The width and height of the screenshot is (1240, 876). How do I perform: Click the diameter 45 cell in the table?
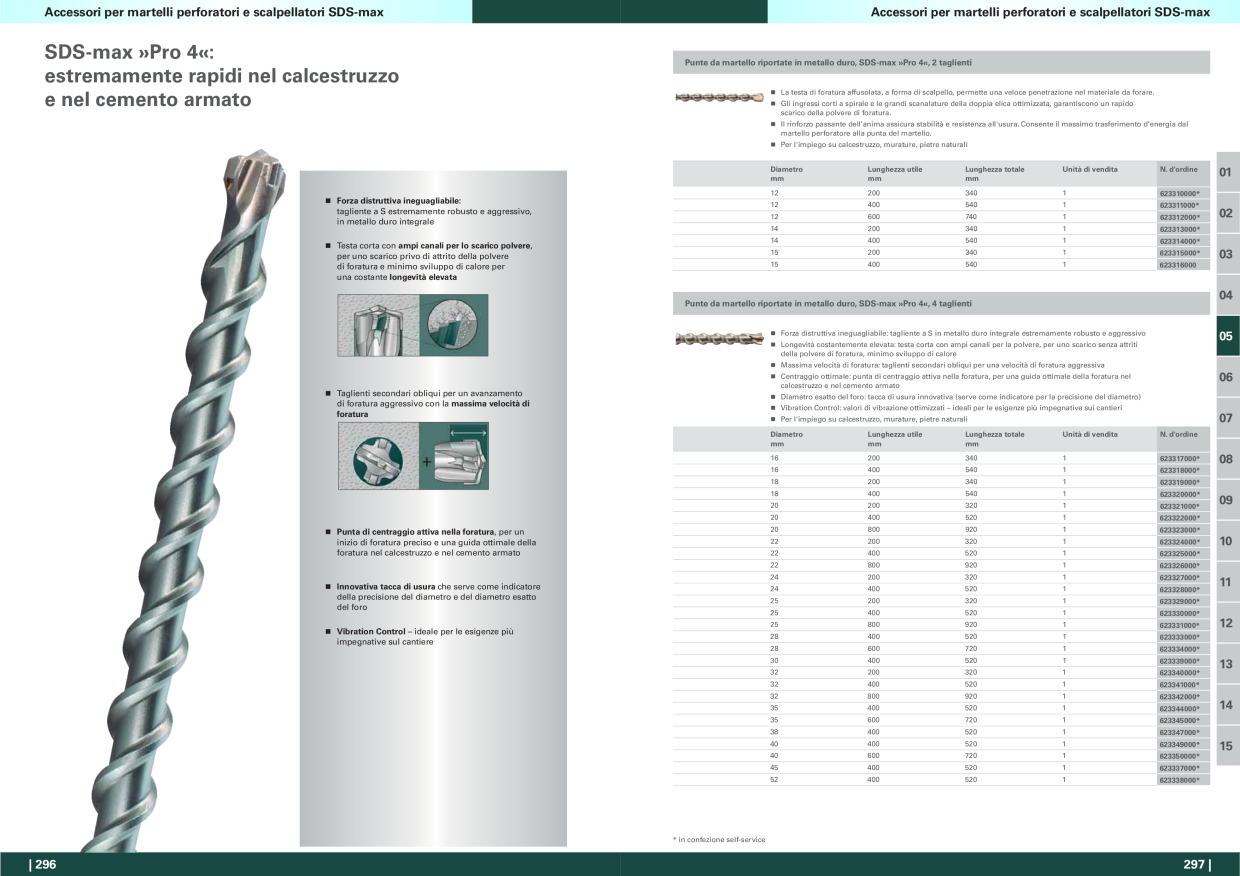[774, 767]
